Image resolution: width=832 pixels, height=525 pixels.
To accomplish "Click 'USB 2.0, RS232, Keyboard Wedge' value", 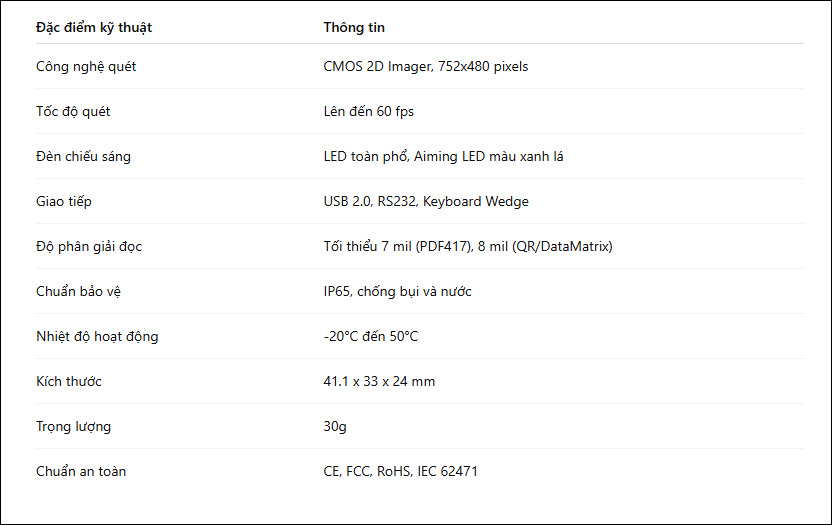I will click(x=426, y=202).
